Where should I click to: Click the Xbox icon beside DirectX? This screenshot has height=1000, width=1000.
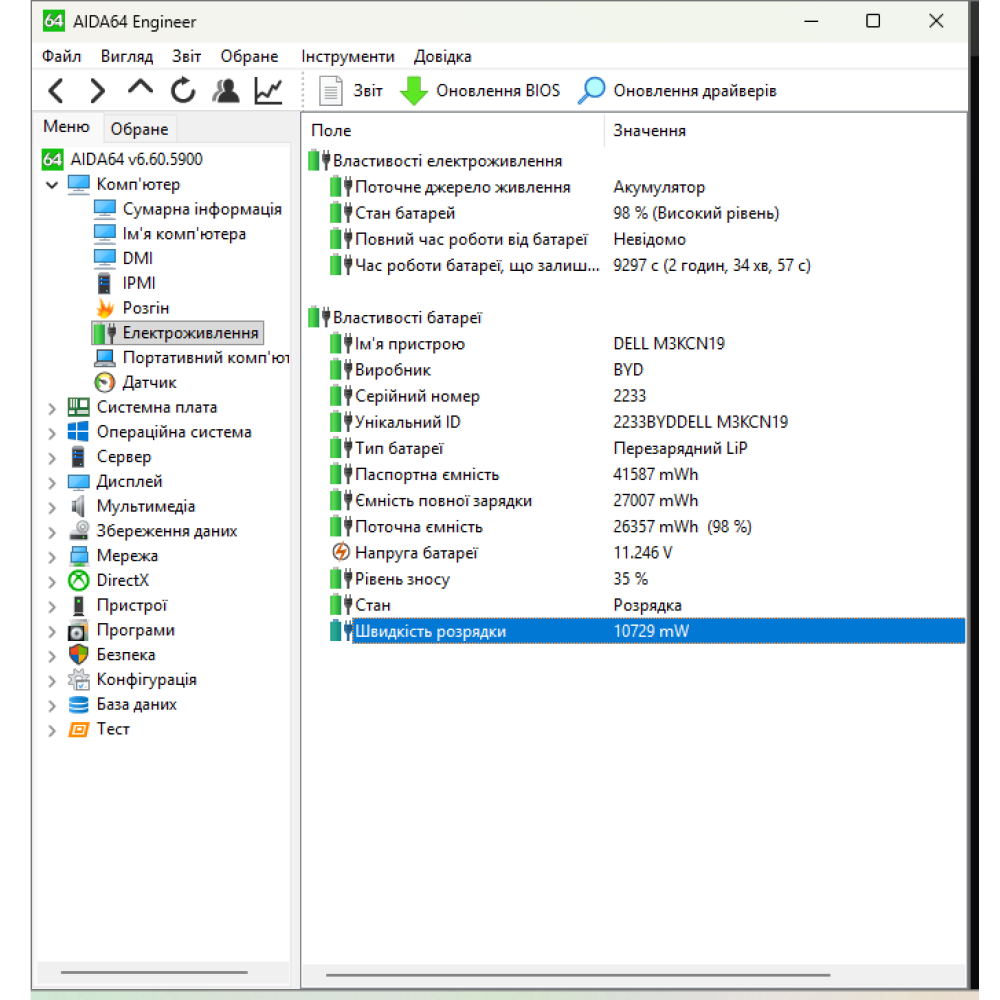78,580
